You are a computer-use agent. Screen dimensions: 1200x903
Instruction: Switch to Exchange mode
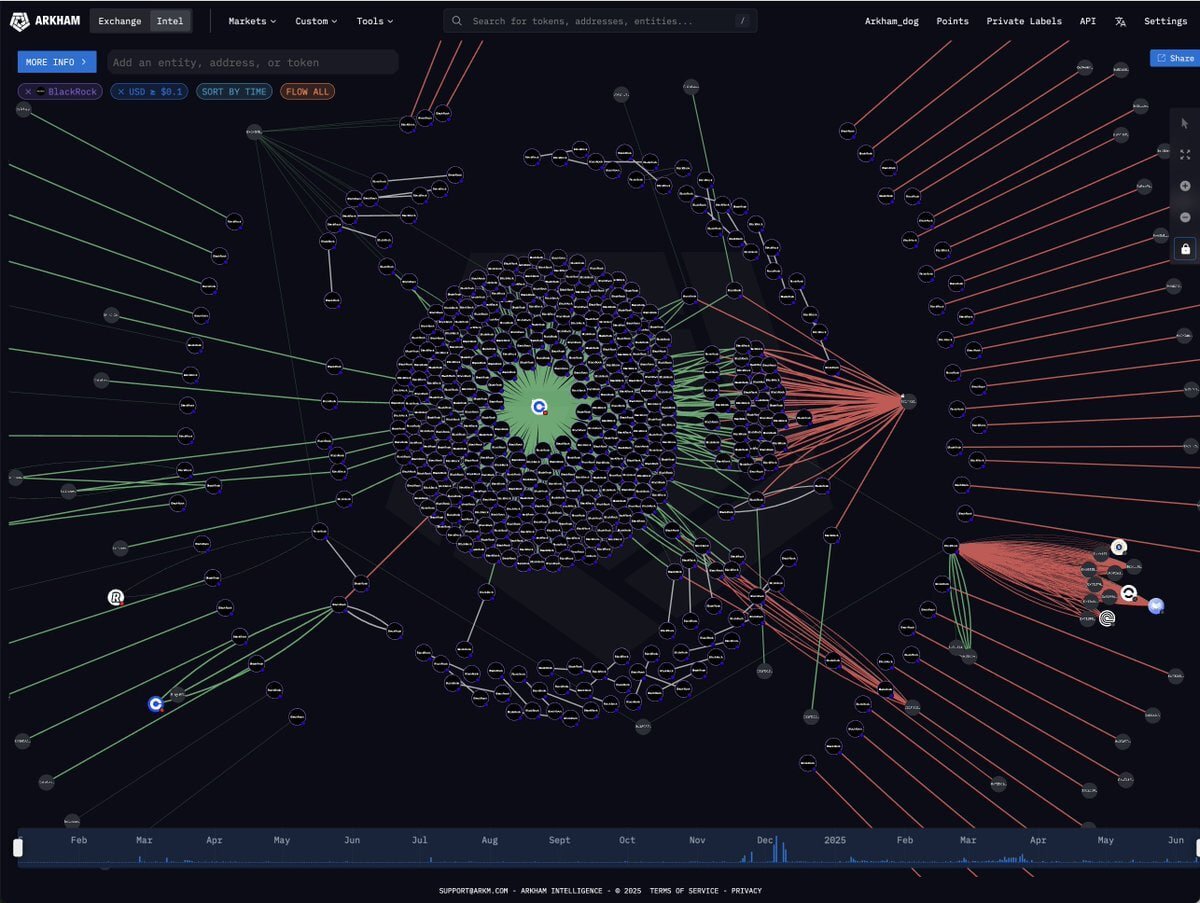pos(119,21)
